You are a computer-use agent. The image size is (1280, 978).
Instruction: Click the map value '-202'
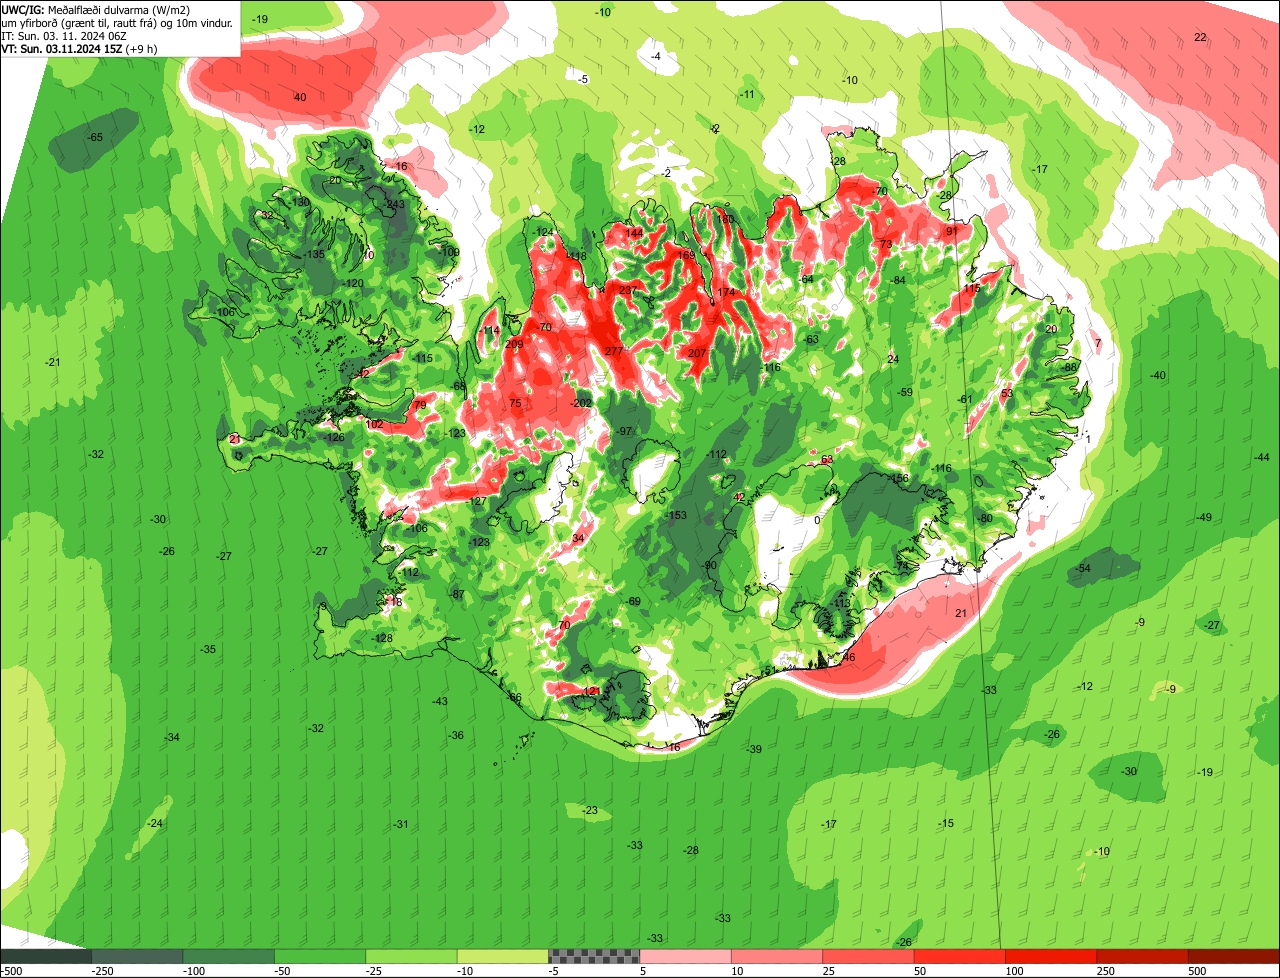point(582,403)
